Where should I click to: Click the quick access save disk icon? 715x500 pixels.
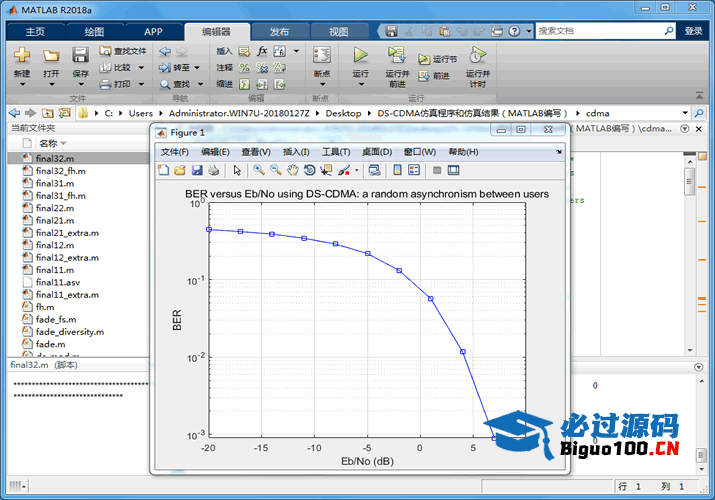point(391,31)
